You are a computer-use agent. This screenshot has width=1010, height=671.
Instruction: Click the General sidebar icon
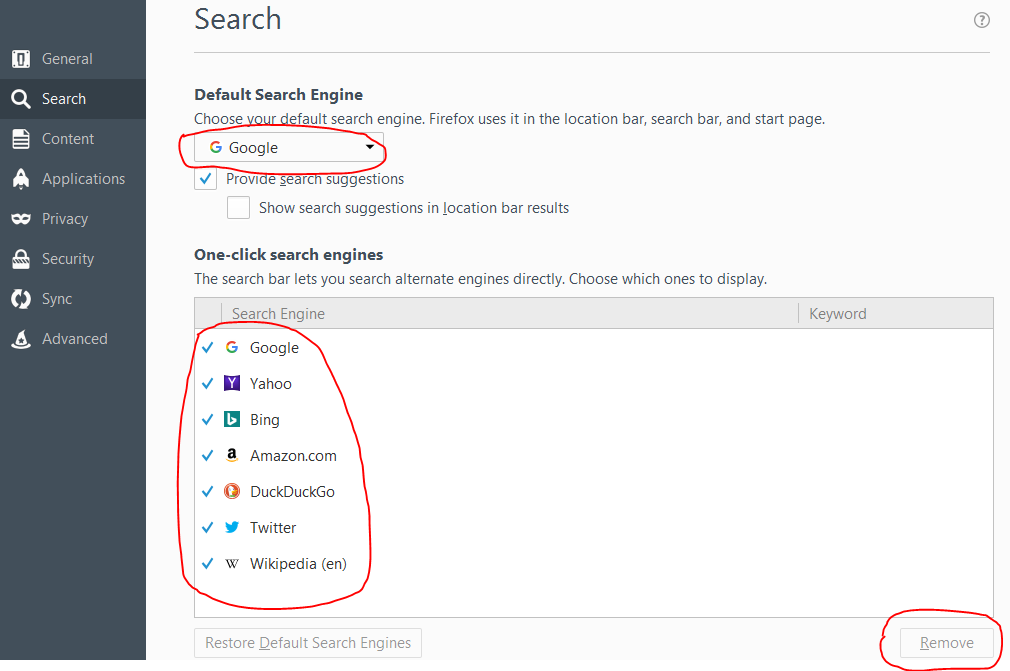point(21,59)
